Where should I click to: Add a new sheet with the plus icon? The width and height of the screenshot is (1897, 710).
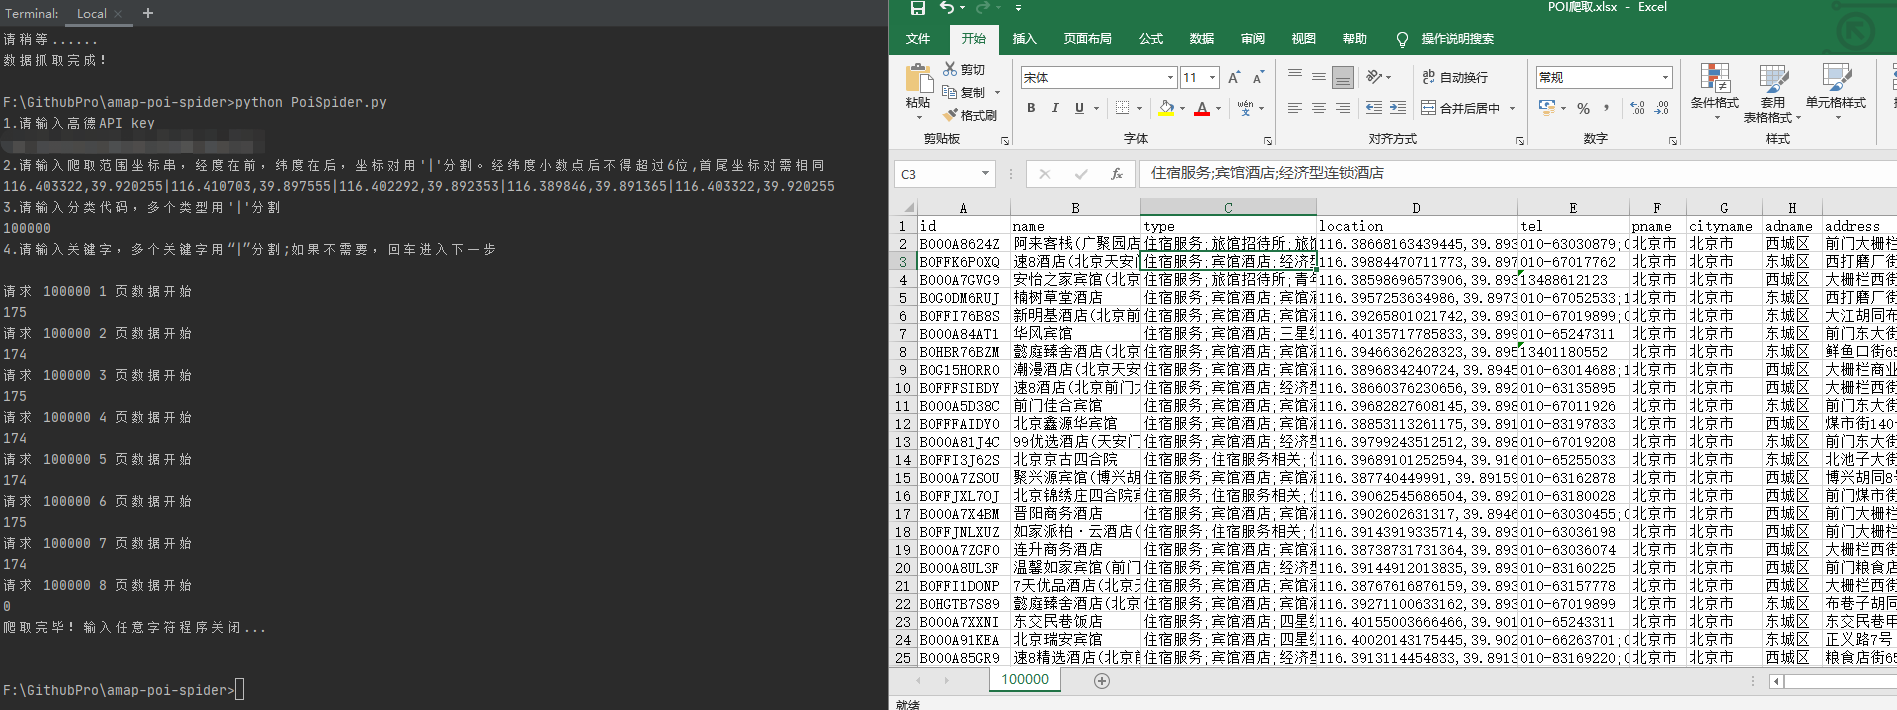coord(1101,680)
